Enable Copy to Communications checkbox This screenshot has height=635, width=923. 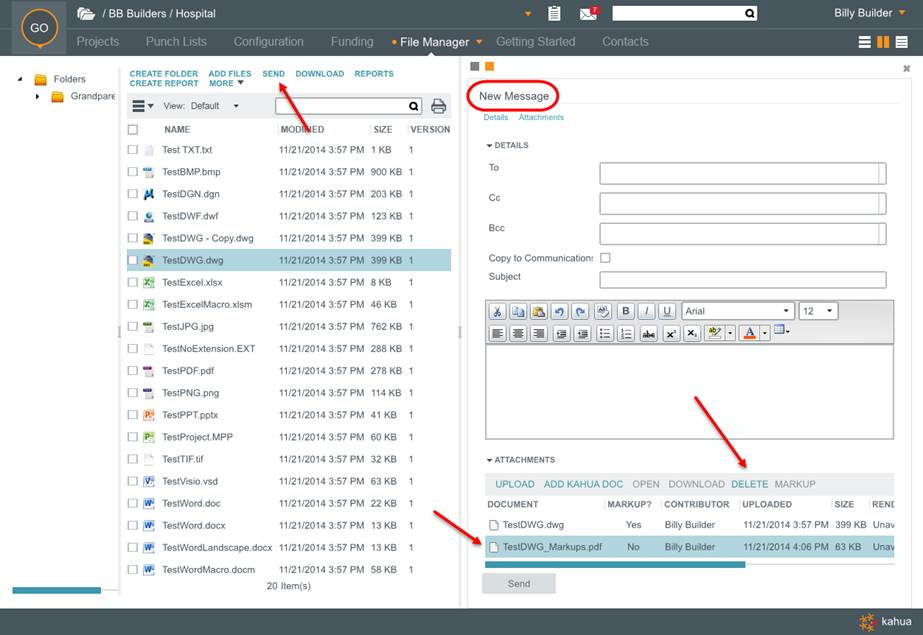point(605,258)
